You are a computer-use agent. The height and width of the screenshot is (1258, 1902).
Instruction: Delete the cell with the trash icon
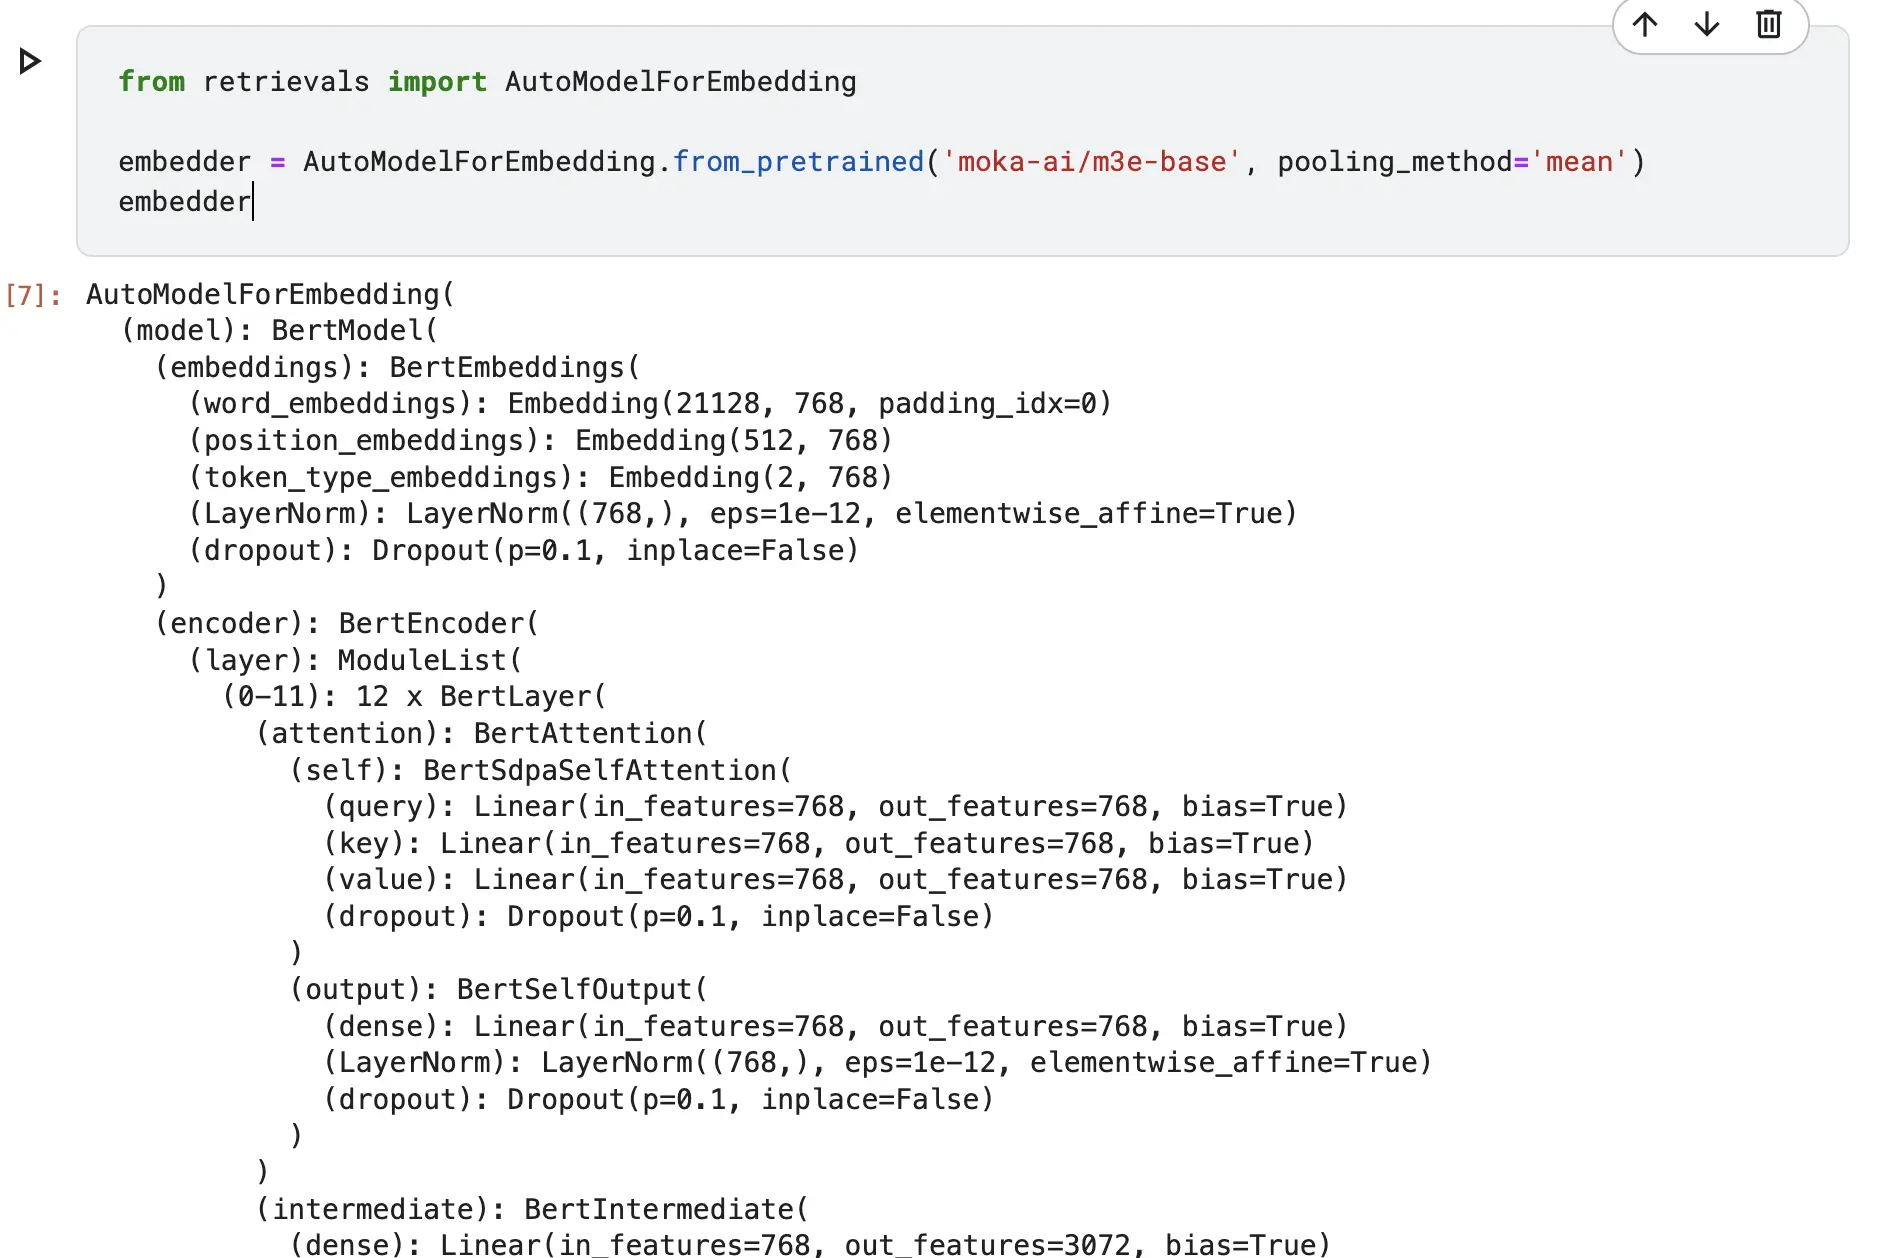click(1769, 24)
